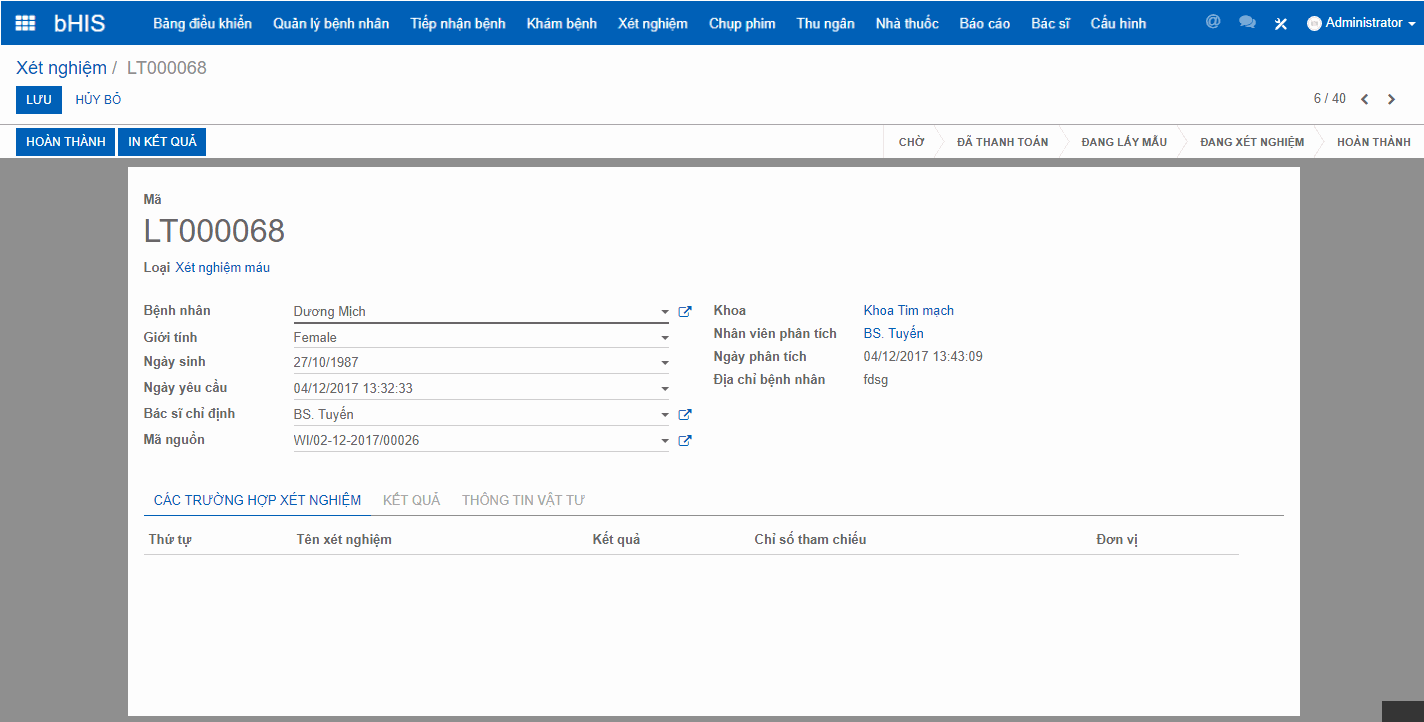Open the apps grid icon next to bHIS
This screenshot has width=1424, height=722.
click(x=24, y=22)
